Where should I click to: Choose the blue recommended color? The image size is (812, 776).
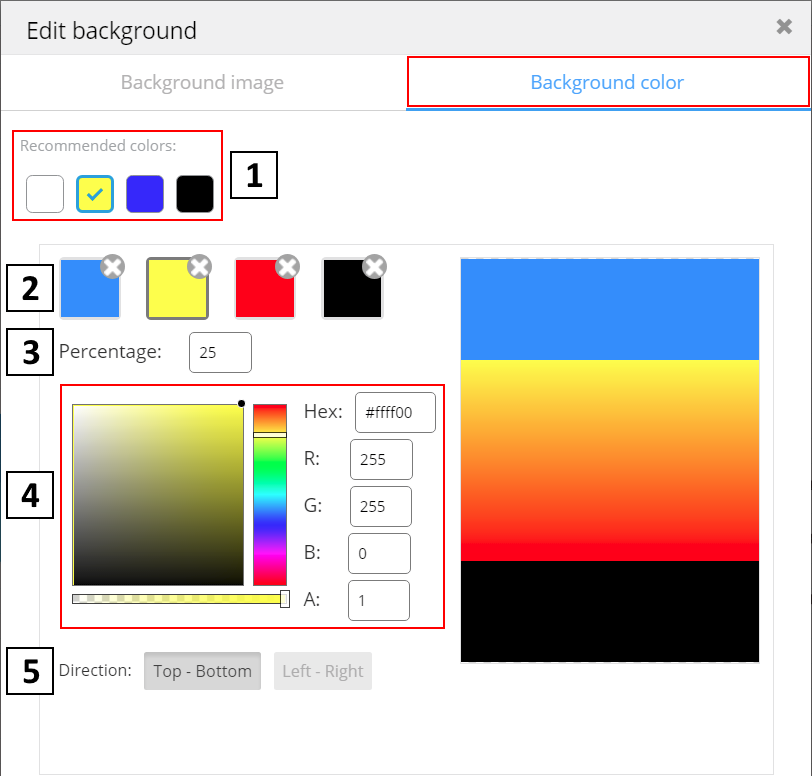[x=145, y=194]
